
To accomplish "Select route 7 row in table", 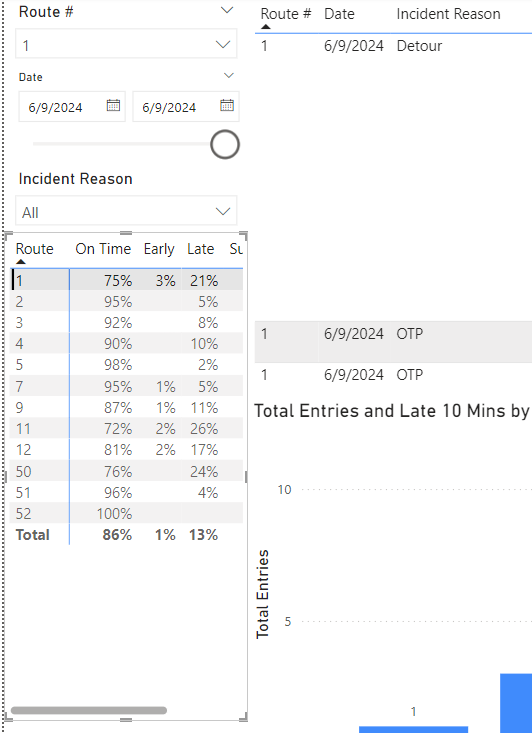I will (126, 386).
